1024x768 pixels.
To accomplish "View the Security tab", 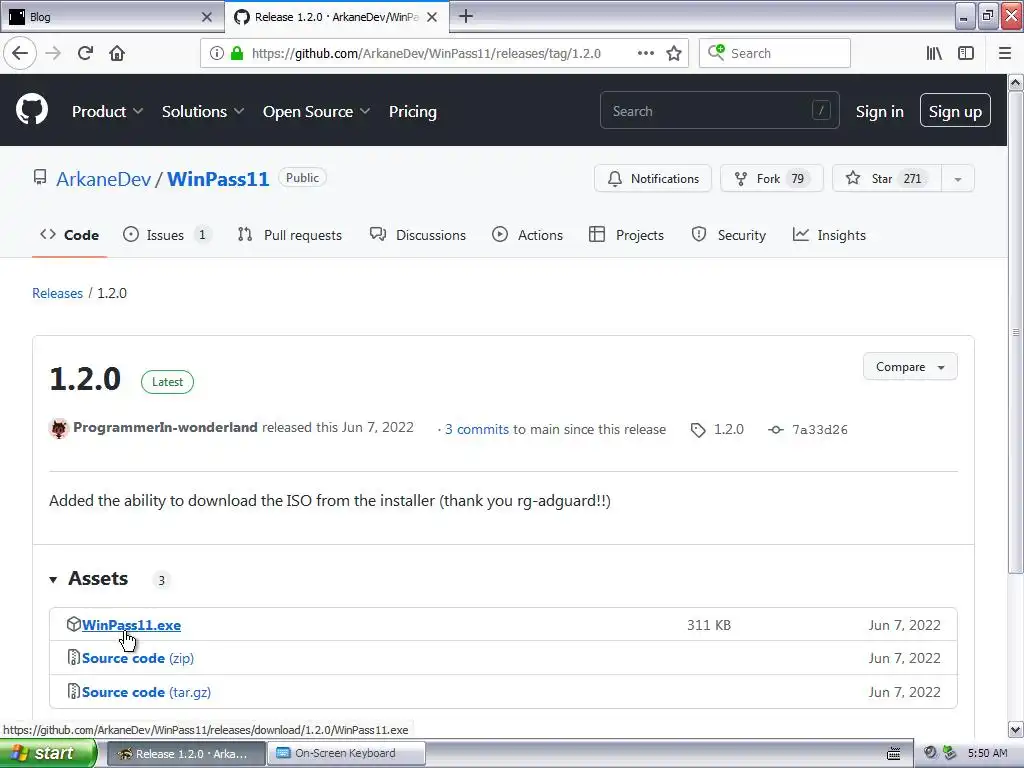I will tap(728, 235).
